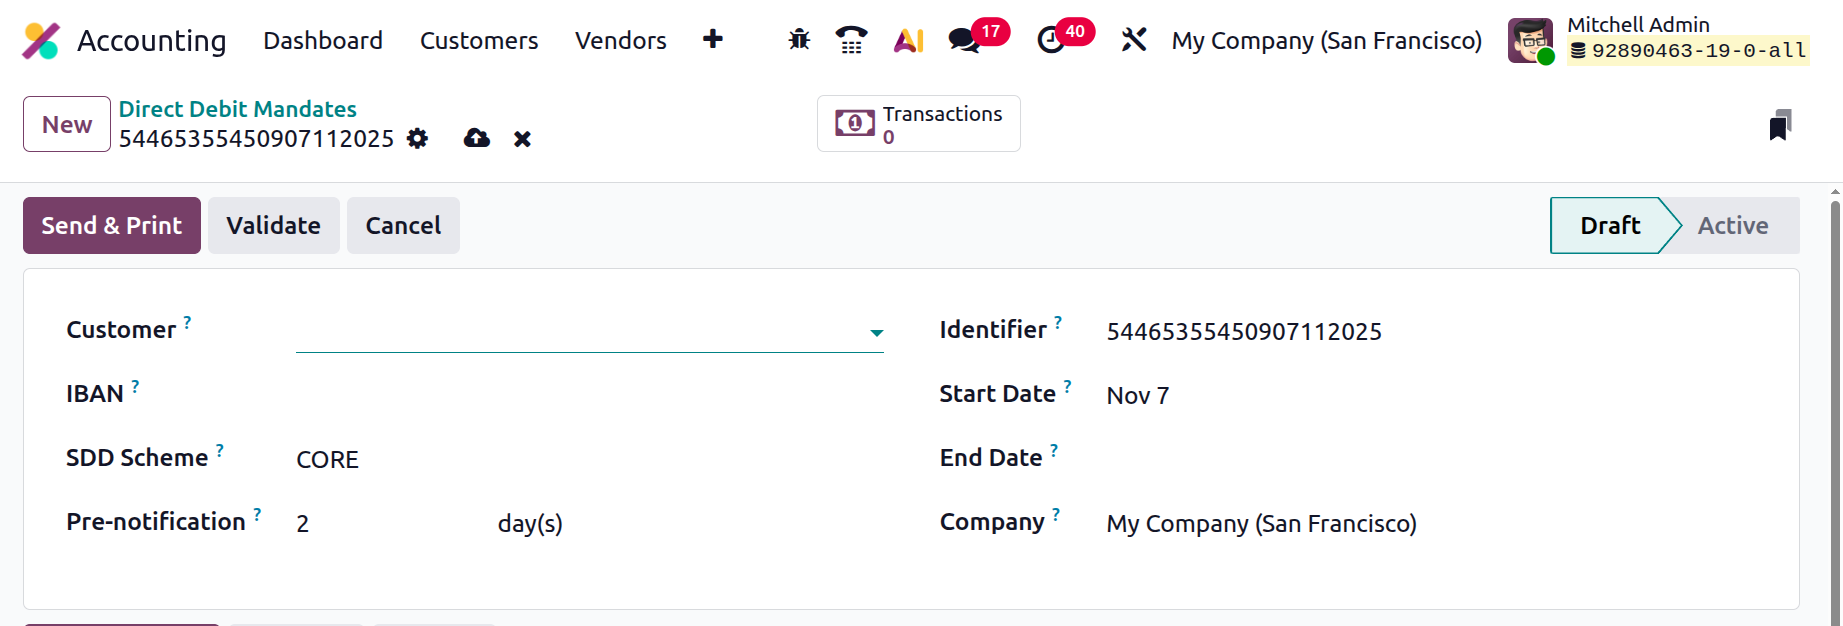Screen dimensions: 1843x626
Task: Open the VoIP phone dialer icon
Action: click(851, 40)
